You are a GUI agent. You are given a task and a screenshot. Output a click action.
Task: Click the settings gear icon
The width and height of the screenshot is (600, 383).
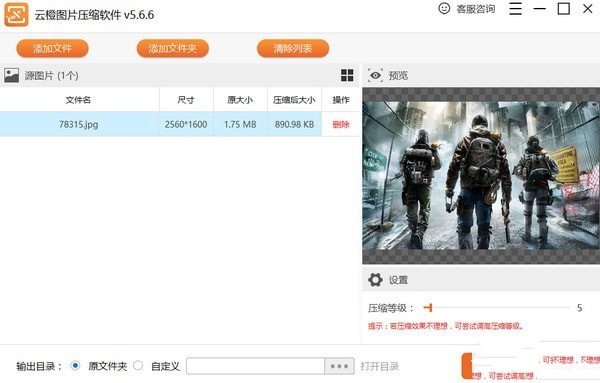point(375,280)
